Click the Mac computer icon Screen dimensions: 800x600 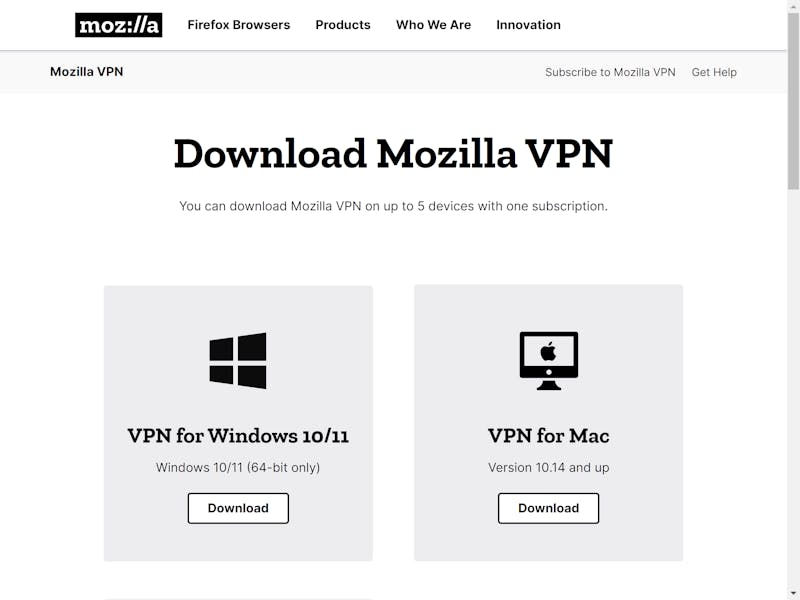(x=548, y=361)
